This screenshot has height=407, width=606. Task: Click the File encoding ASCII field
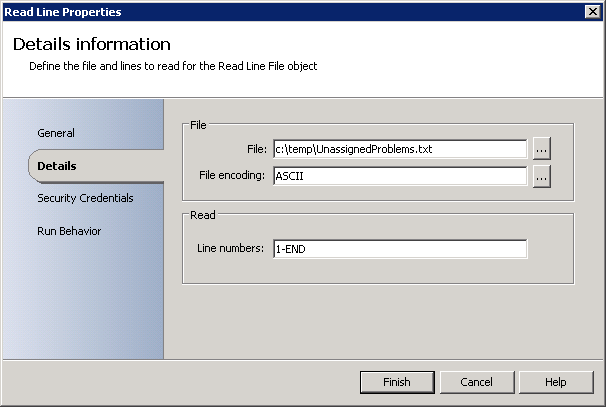click(399, 176)
